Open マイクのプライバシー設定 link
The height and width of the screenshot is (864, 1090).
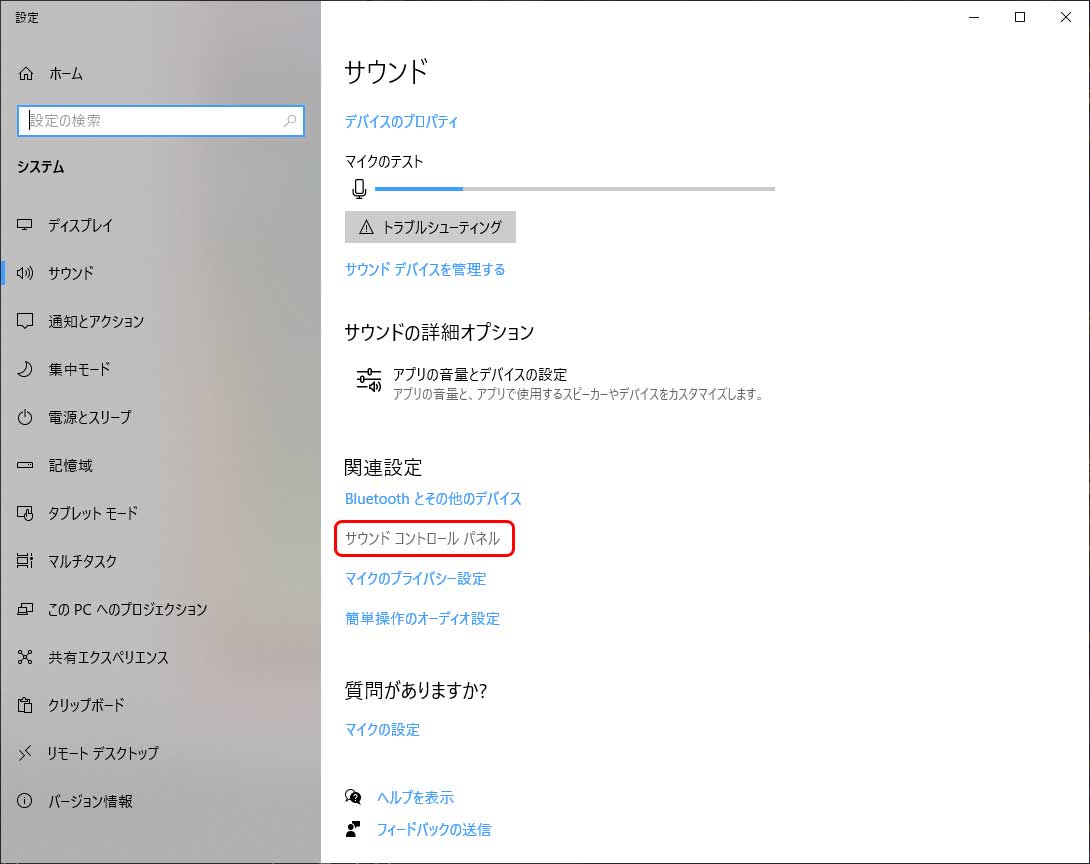tap(416, 578)
